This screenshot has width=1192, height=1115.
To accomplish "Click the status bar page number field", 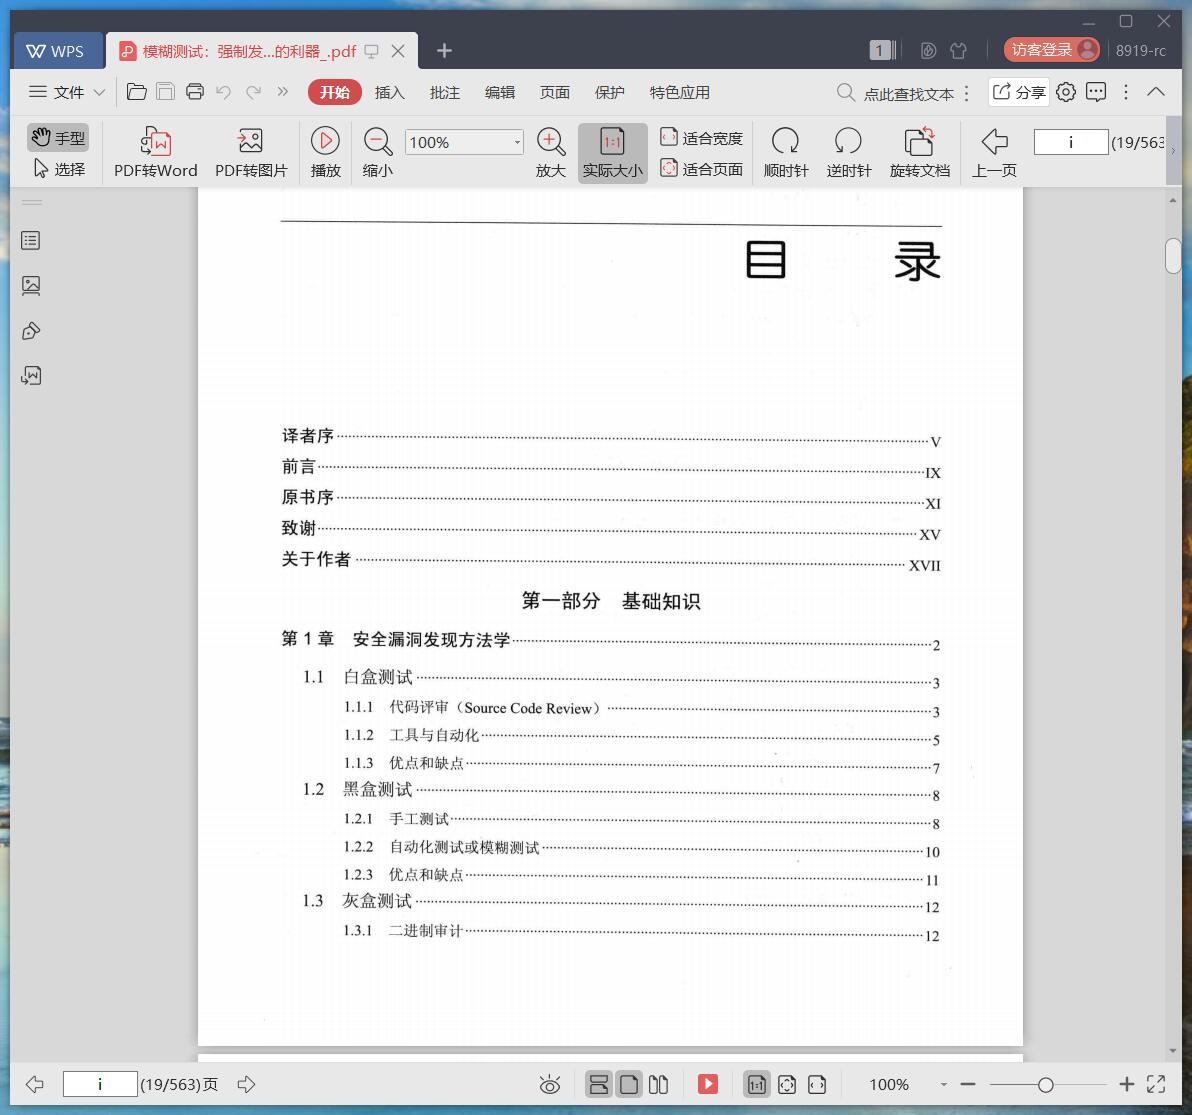I will [100, 1085].
